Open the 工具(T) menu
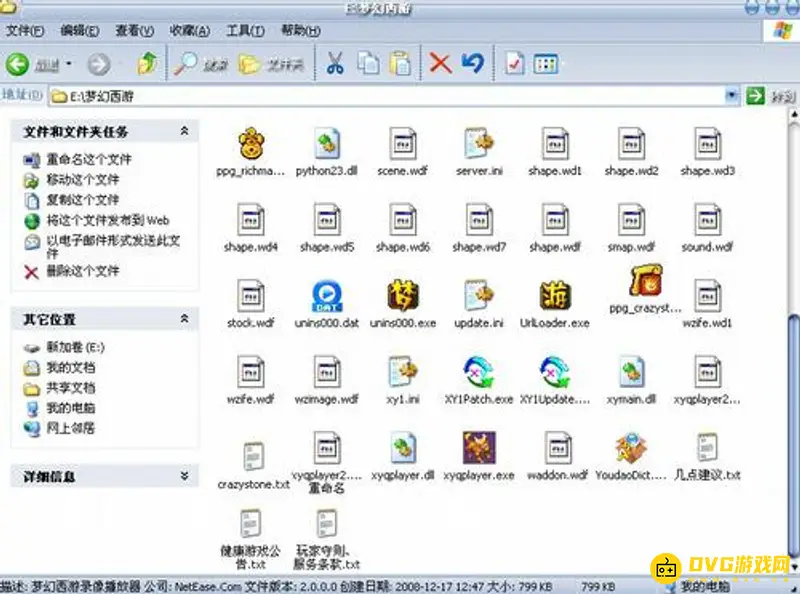The height and width of the screenshot is (594, 800). [x=245, y=31]
